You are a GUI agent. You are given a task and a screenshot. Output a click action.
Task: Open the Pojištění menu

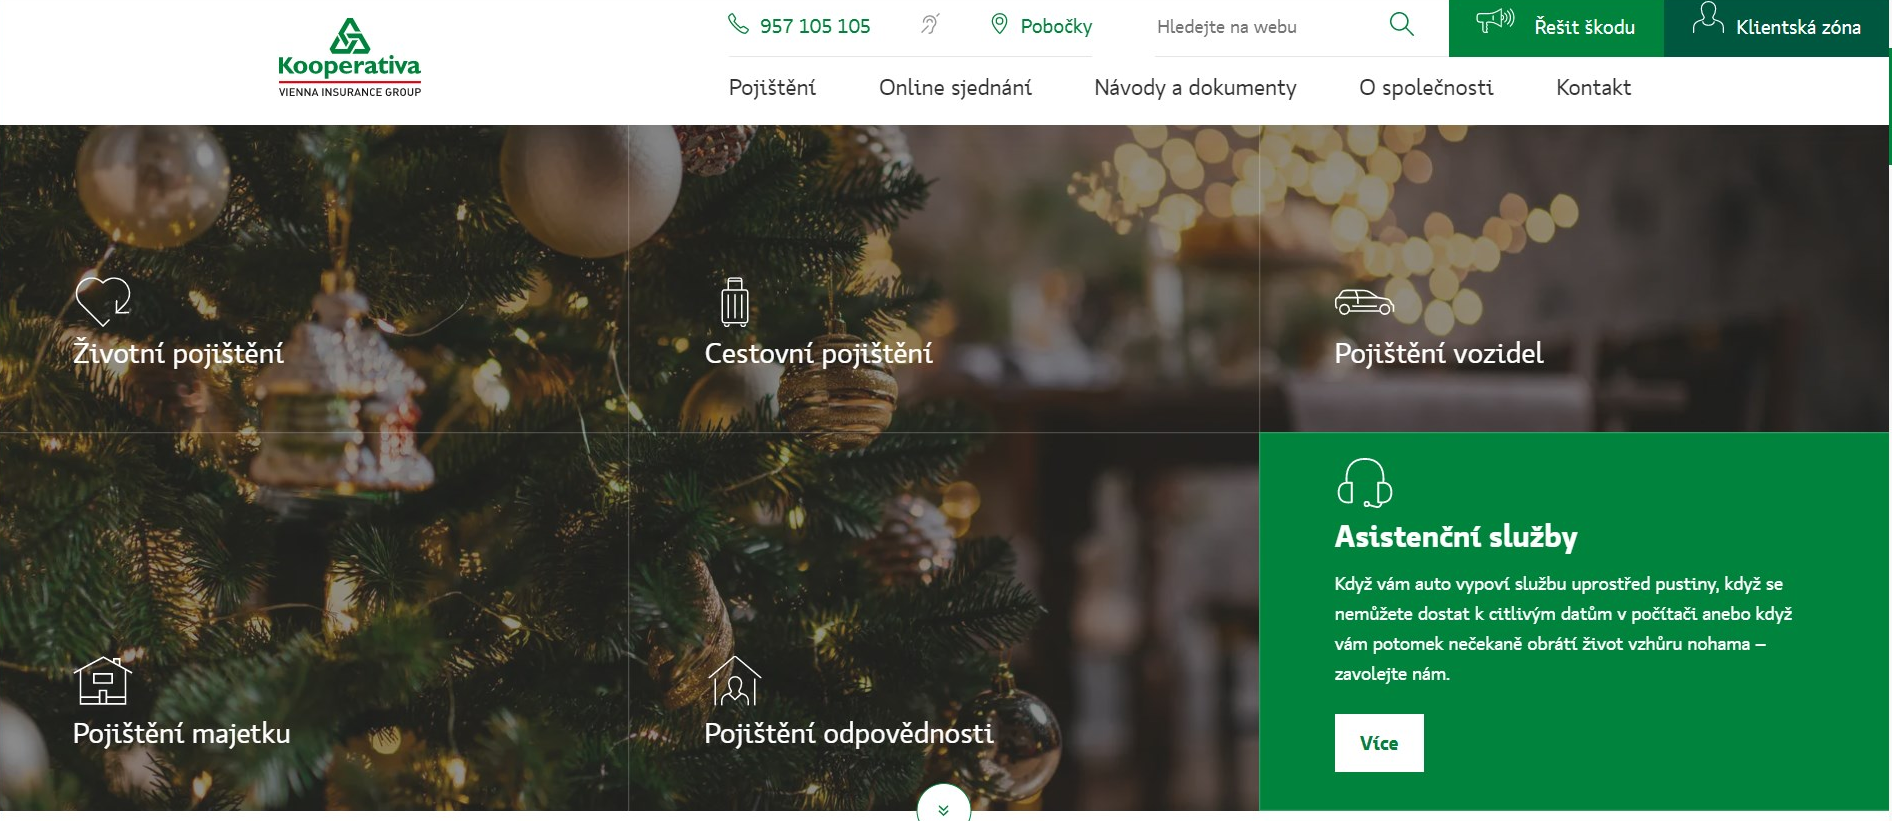pos(772,88)
